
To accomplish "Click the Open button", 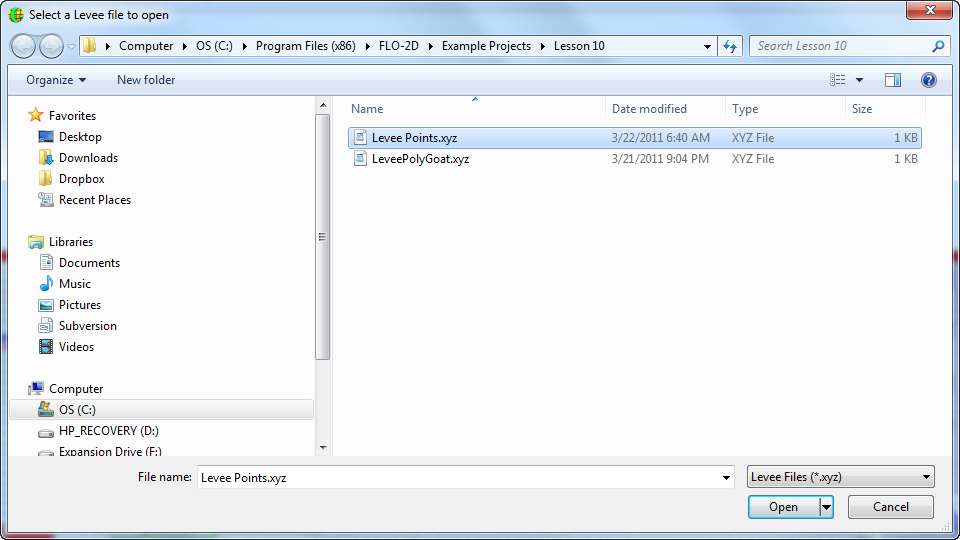I will point(783,507).
